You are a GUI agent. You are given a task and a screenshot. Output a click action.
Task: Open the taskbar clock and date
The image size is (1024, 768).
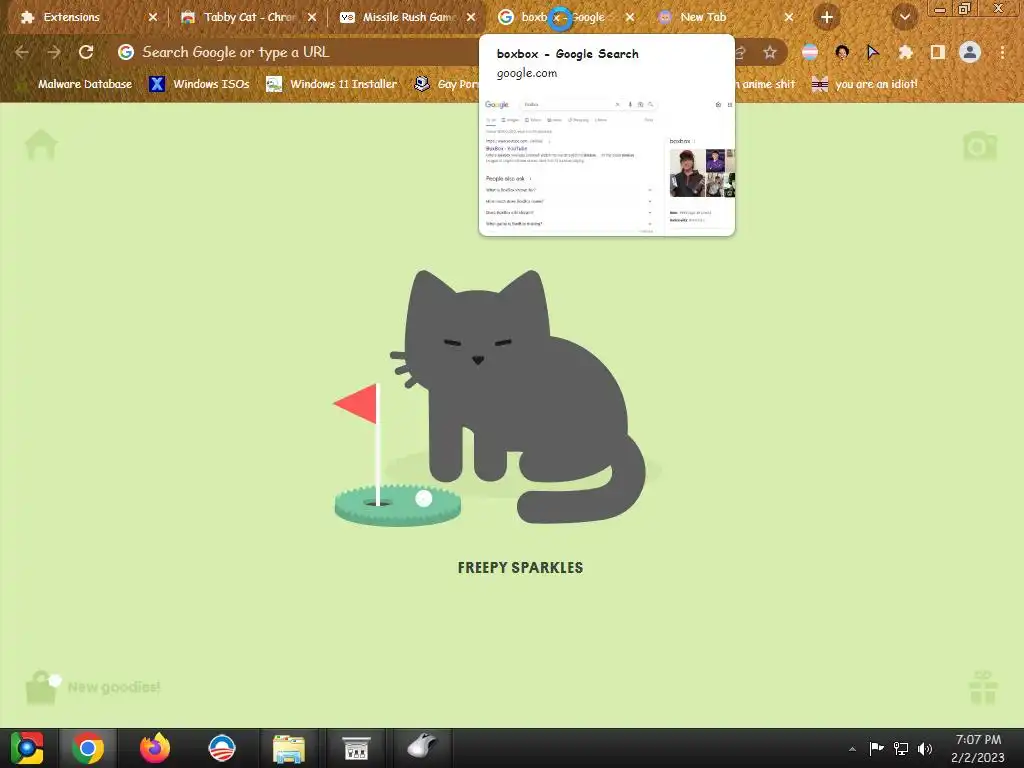(x=978, y=748)
